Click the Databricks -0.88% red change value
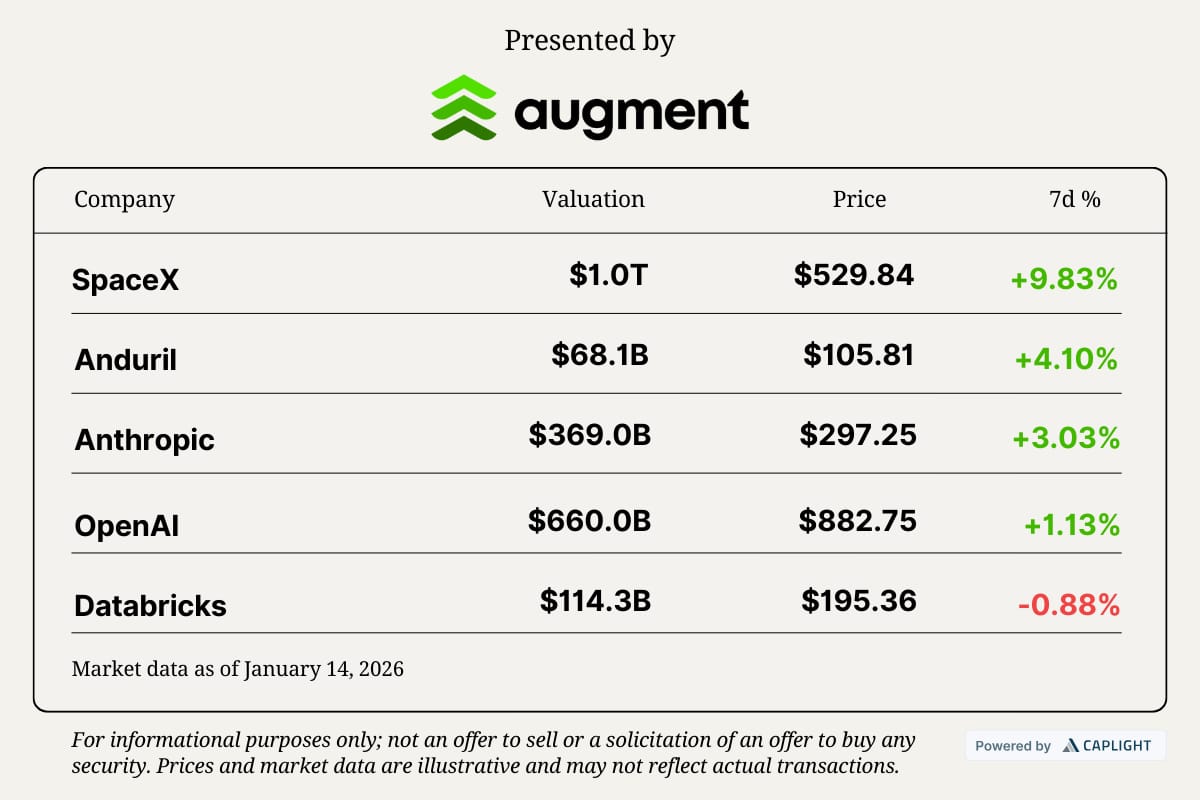1200x800 pixels. pyautogui.click(x=1069, y=605)
